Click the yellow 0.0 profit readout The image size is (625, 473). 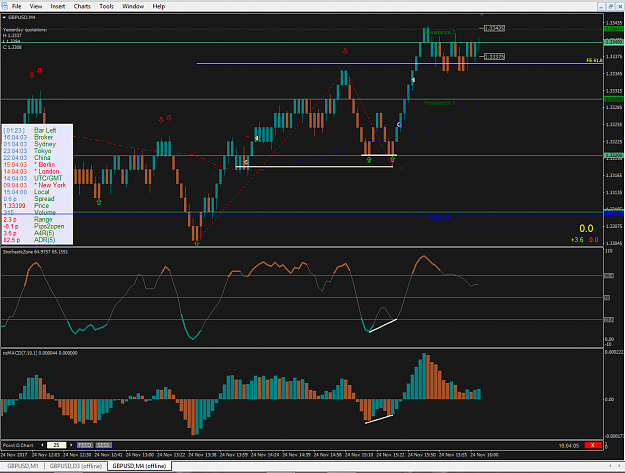(586, 228)
